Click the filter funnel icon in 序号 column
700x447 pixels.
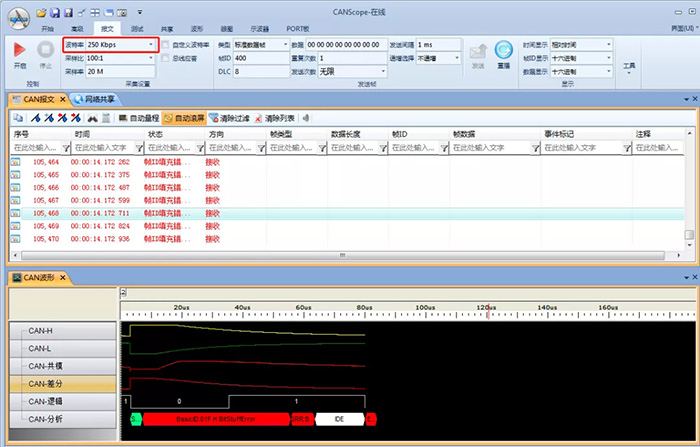64,147
